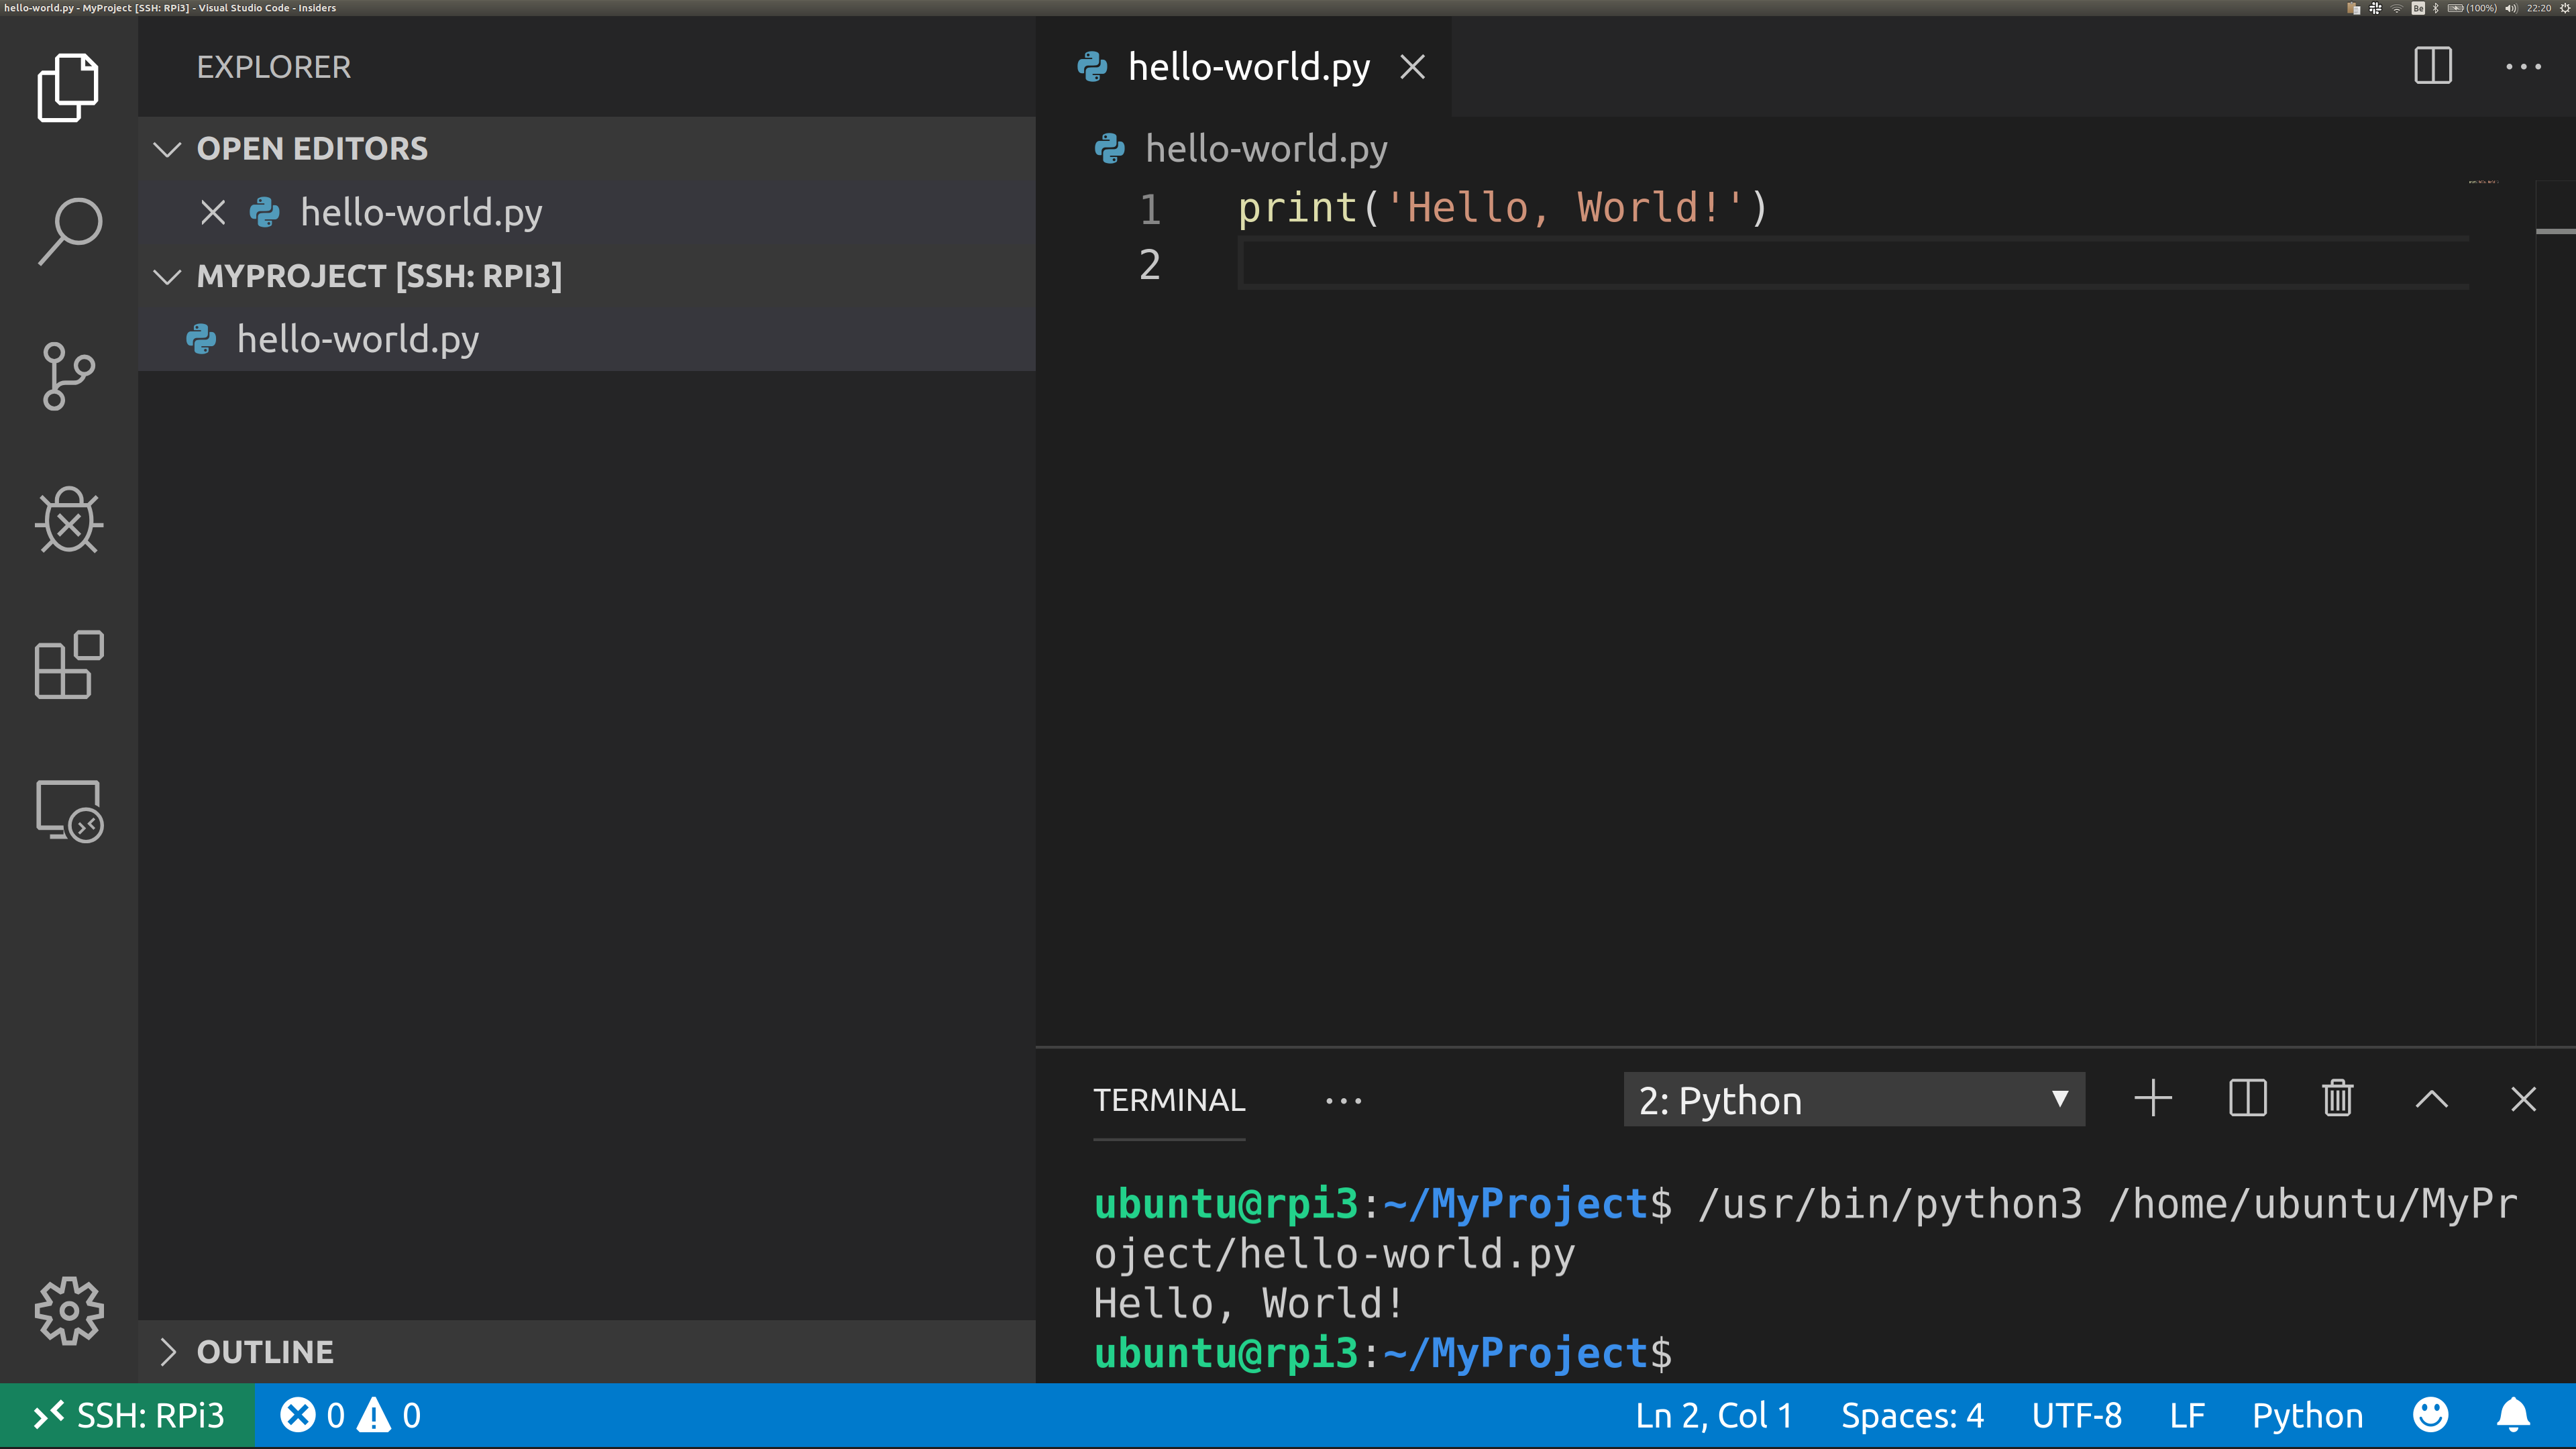Change the Python language mode in status bar
This screenshot has width=2576, height=1449.
2307,1415
